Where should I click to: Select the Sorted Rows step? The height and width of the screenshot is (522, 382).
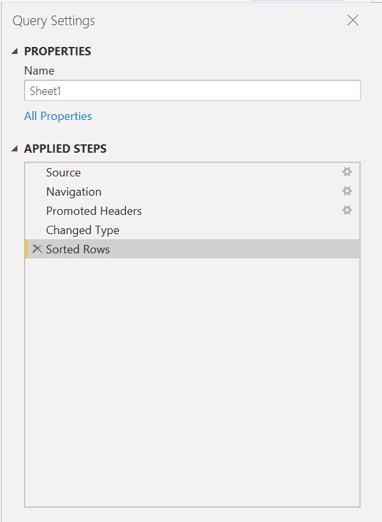point(192,249)
